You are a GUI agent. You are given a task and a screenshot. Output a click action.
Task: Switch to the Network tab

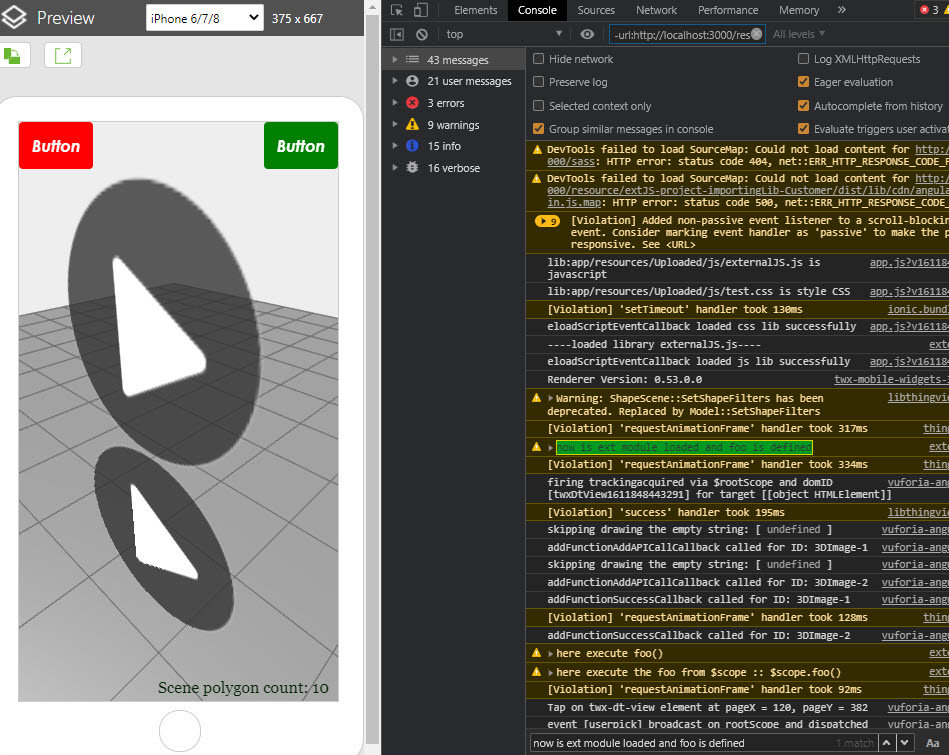click(x=656, y=10)
